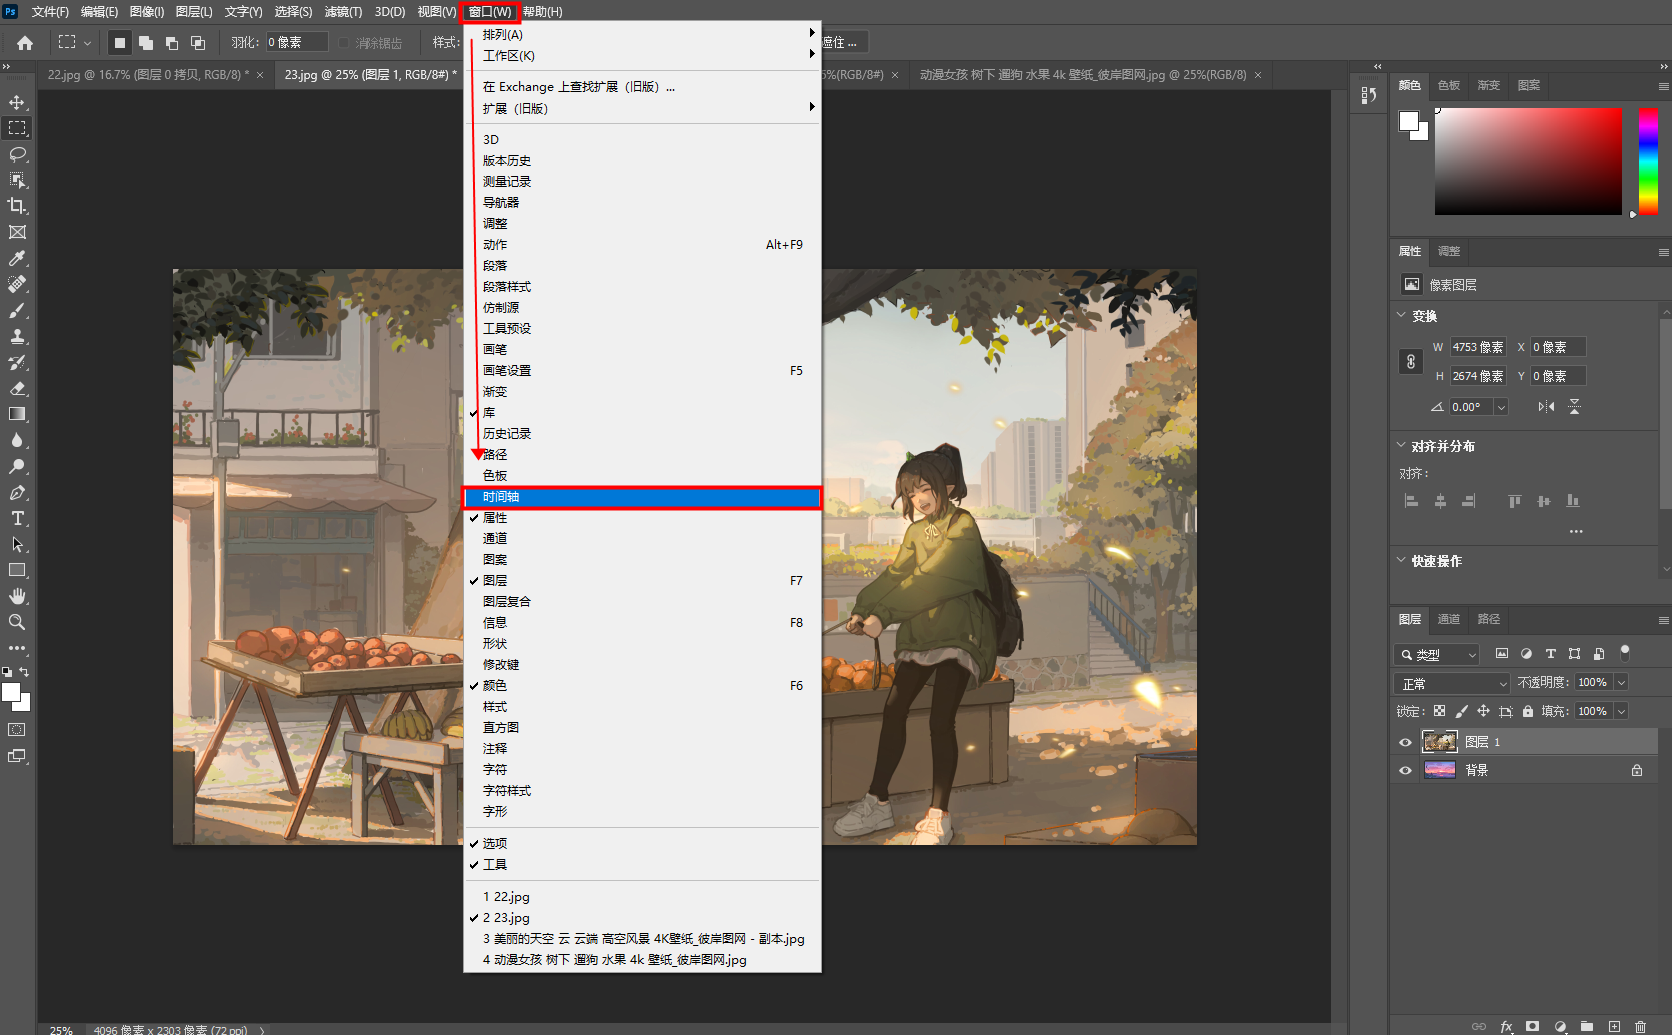Click the Align top edges icon
This screenshot has height=1035, width=1672.
coord(1515,501)
